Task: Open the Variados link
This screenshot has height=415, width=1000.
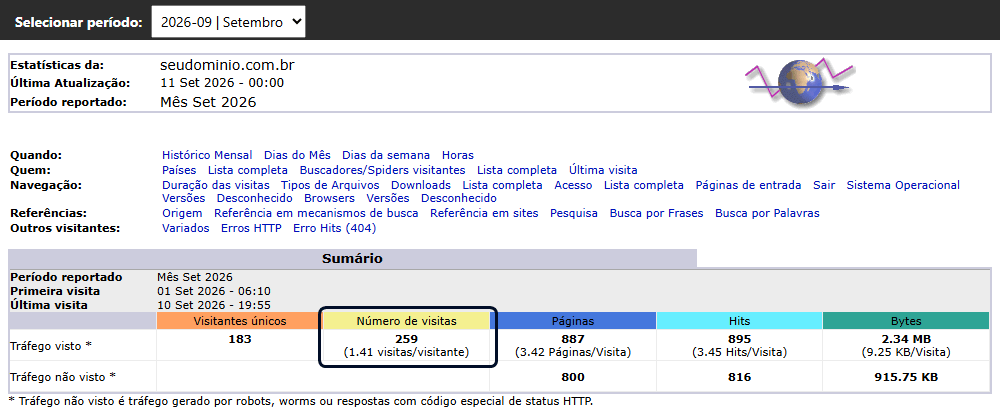Action: [186, 228]
